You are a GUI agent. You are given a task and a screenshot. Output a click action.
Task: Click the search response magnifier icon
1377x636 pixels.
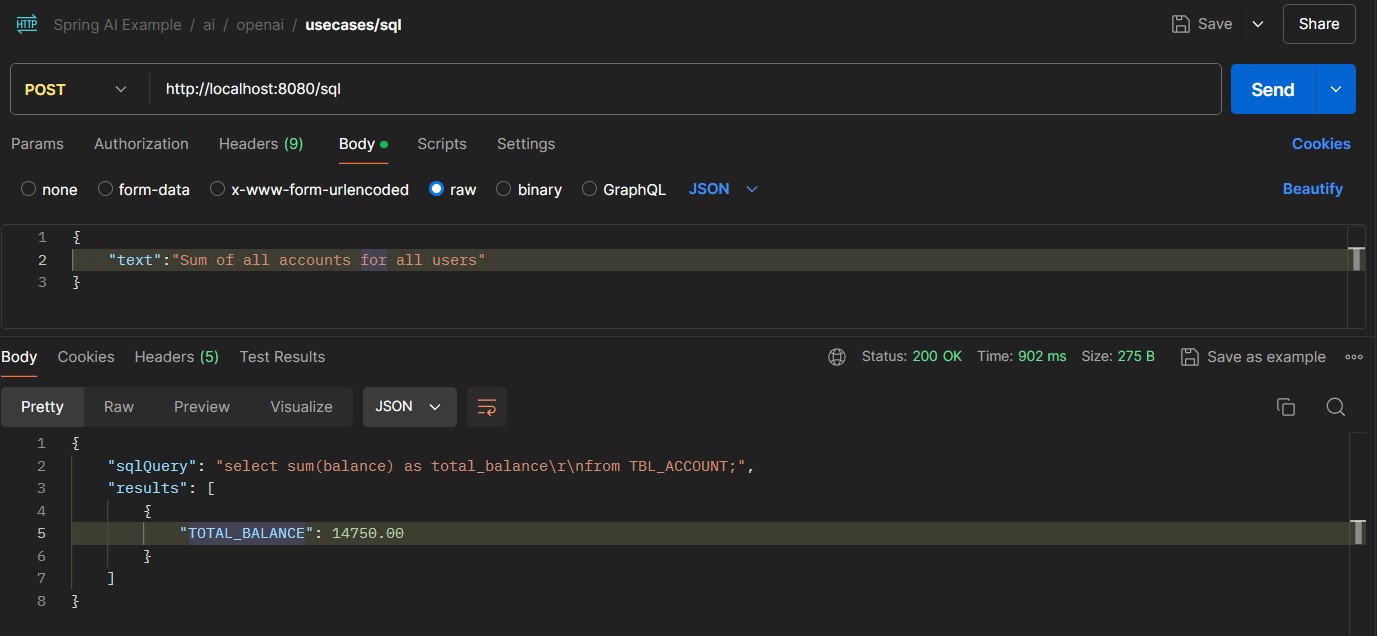click(x=1335, y=407)
